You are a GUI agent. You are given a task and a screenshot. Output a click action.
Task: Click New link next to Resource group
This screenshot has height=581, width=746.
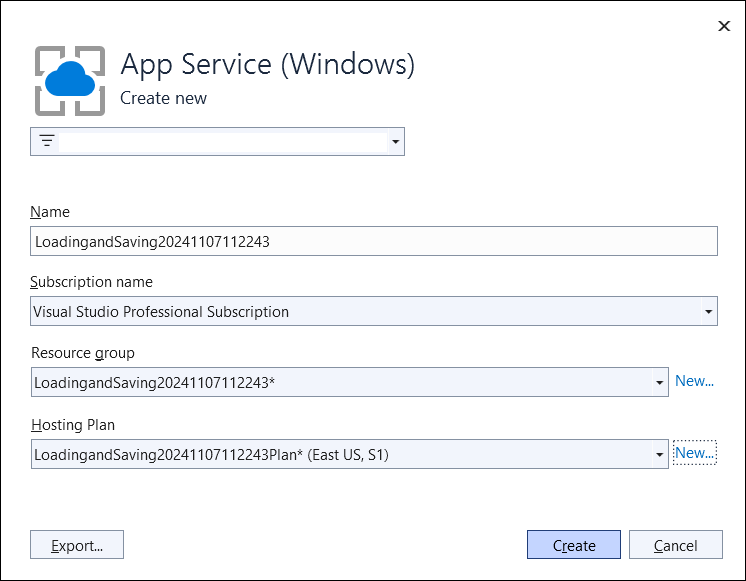pos(694,381)
